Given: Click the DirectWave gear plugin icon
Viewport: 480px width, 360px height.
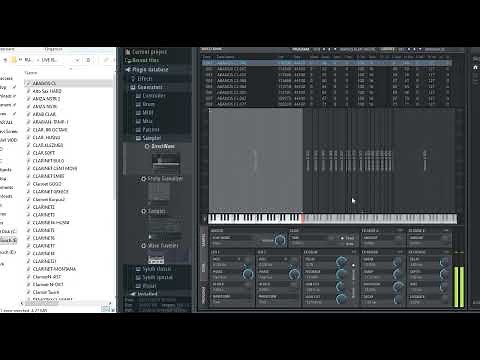Looking at the screenshot, I should [x=147, y=146].
